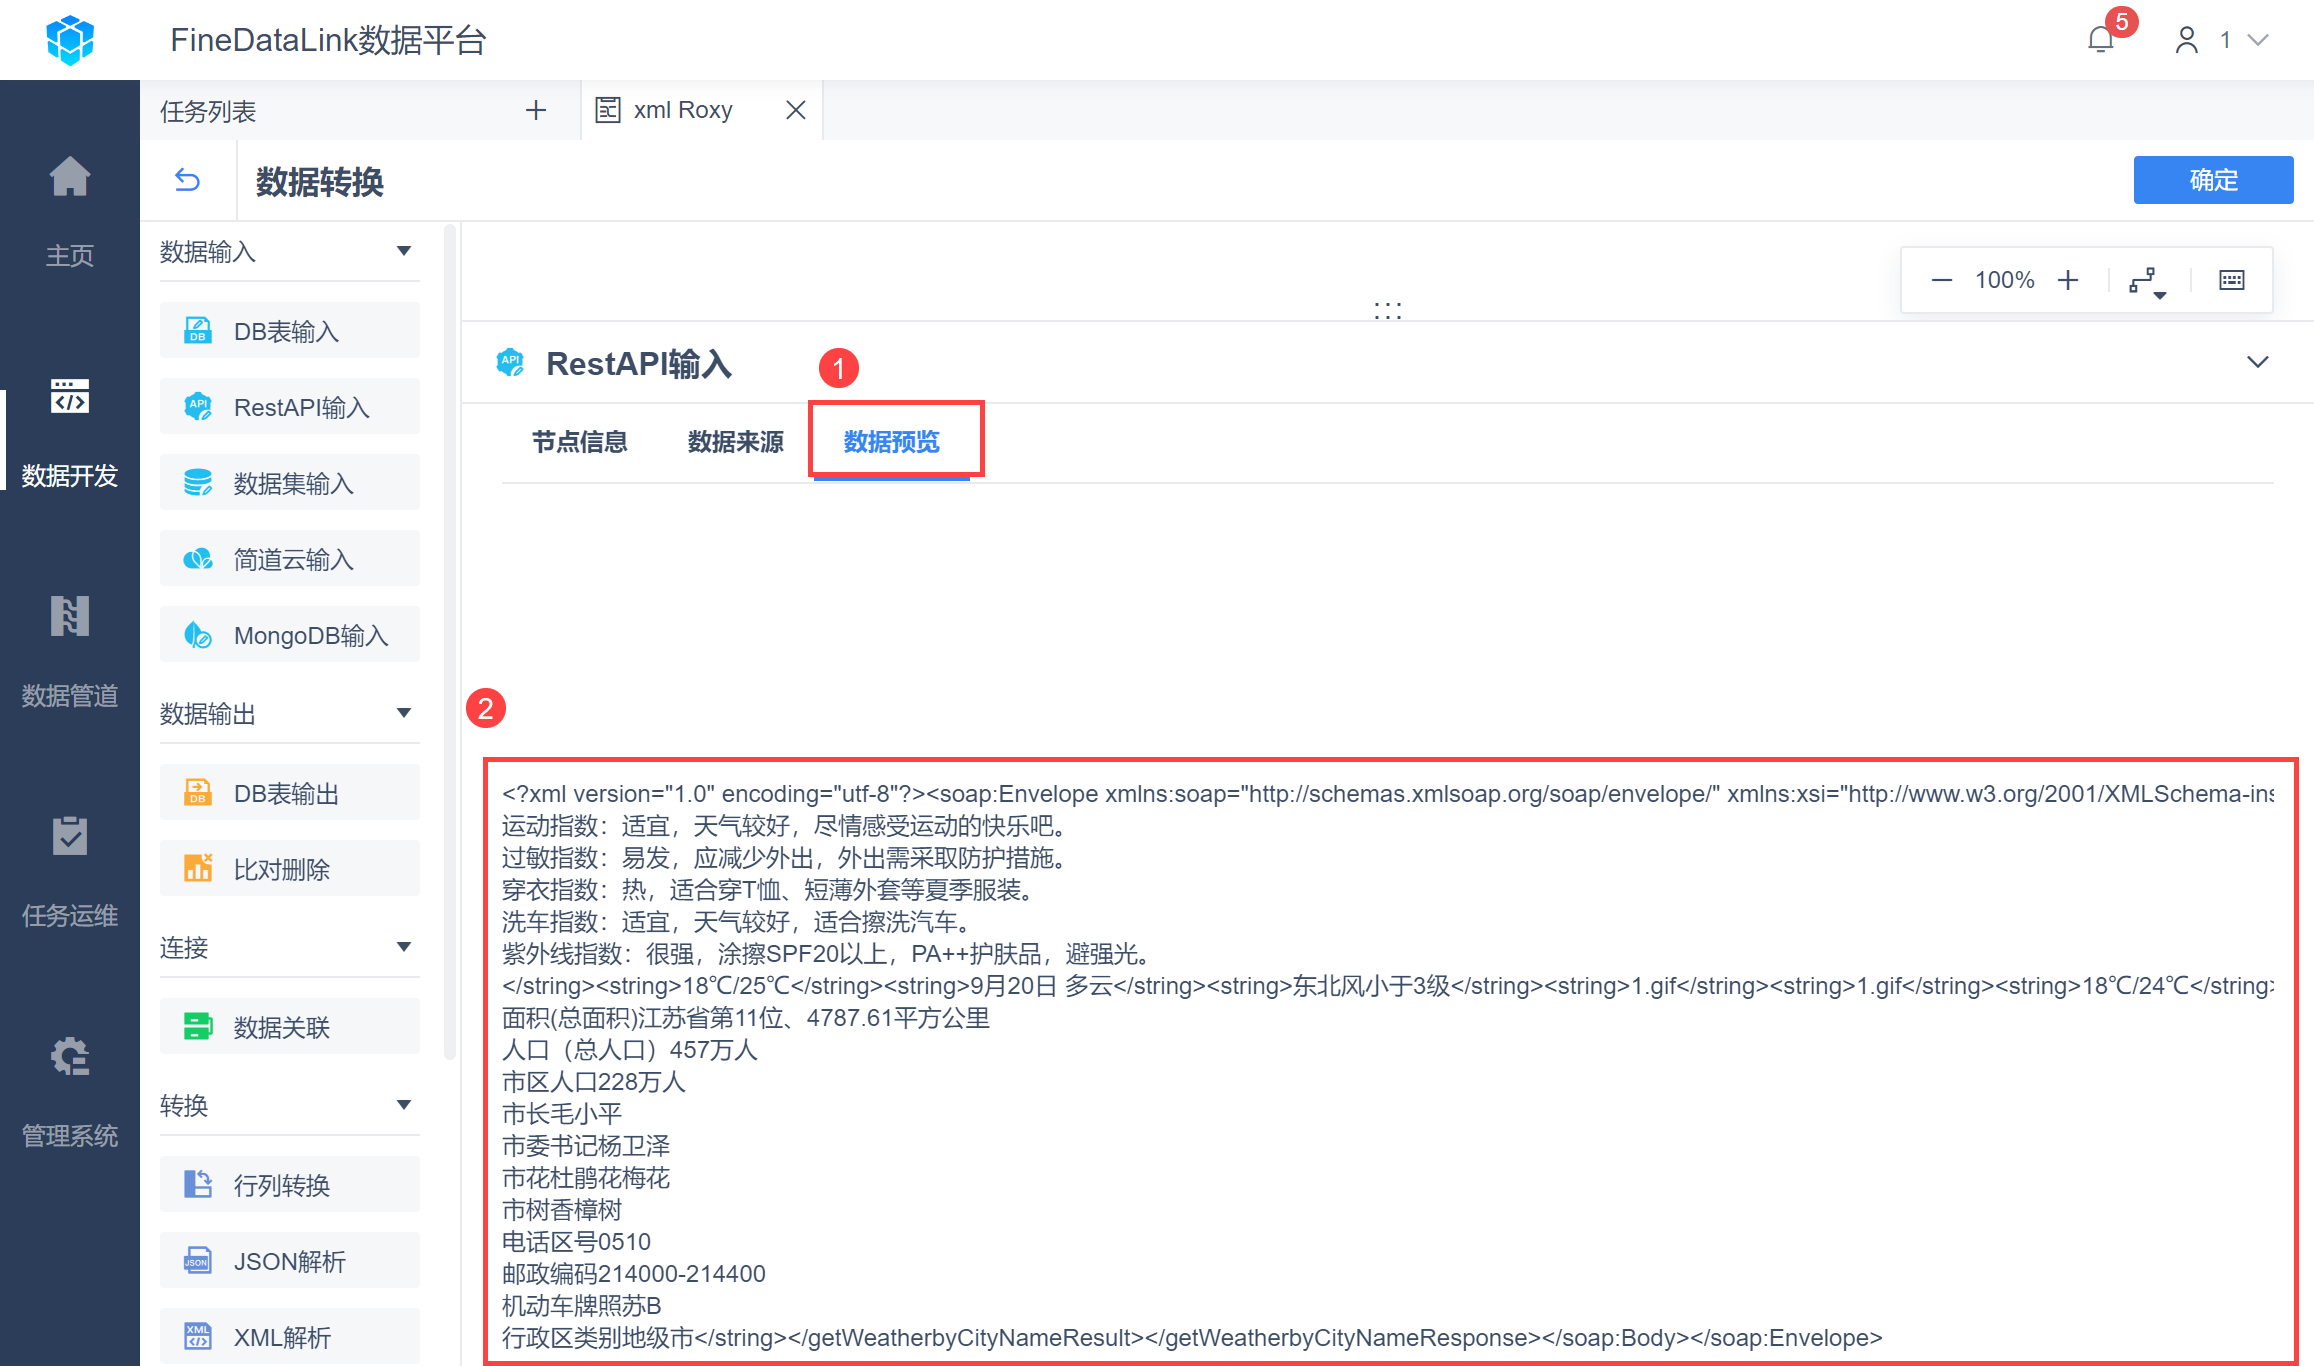Click the notification bell icon
Screen dimensions: 2314x1366
(x=2101, y=40)
